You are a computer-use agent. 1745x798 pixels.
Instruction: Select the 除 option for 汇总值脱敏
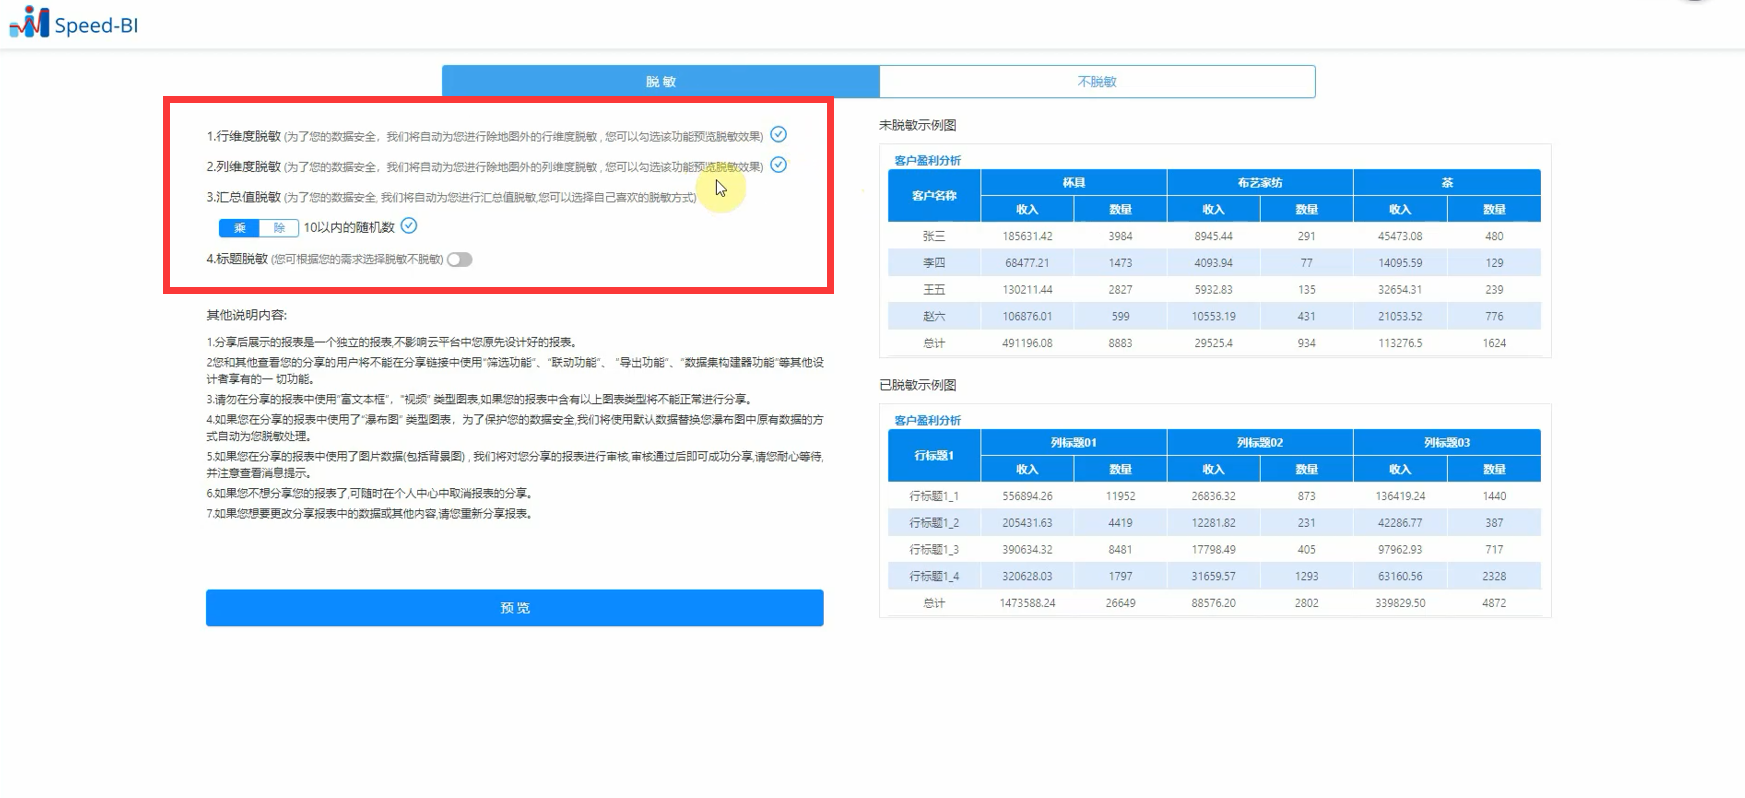[x=279, y=228]
